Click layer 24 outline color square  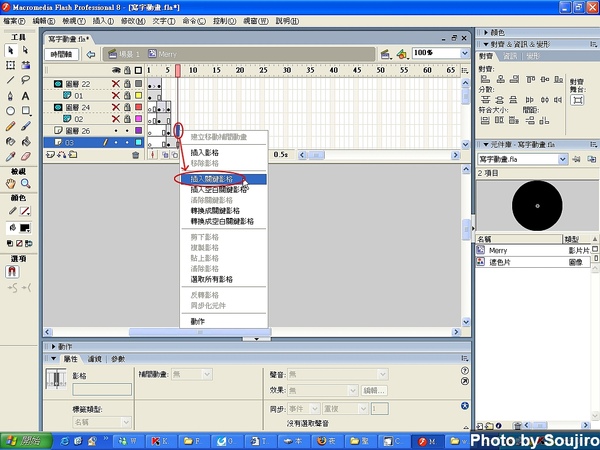click(x=139, y=107)
